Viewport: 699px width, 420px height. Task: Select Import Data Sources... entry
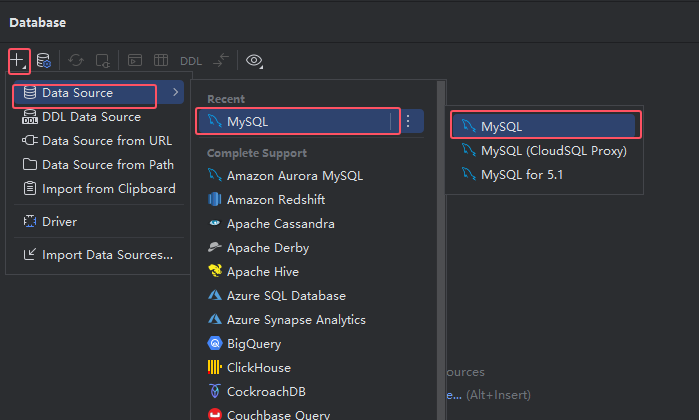click(x=99, y=255)
